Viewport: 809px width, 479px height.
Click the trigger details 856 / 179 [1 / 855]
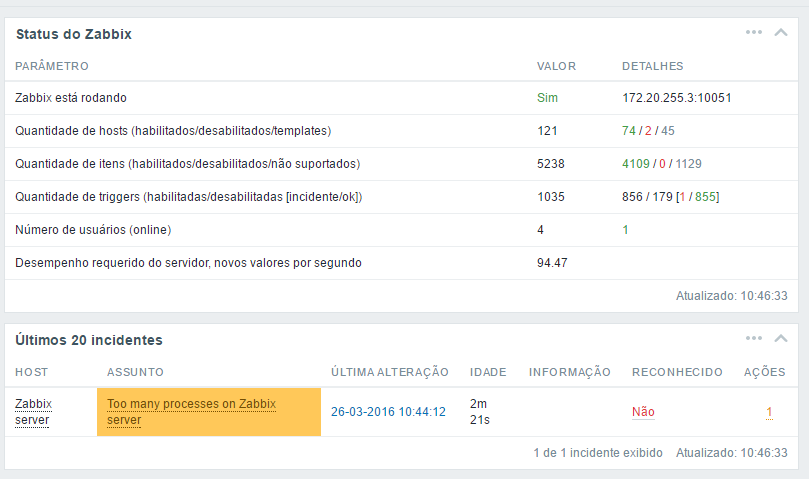pos(670,197)
